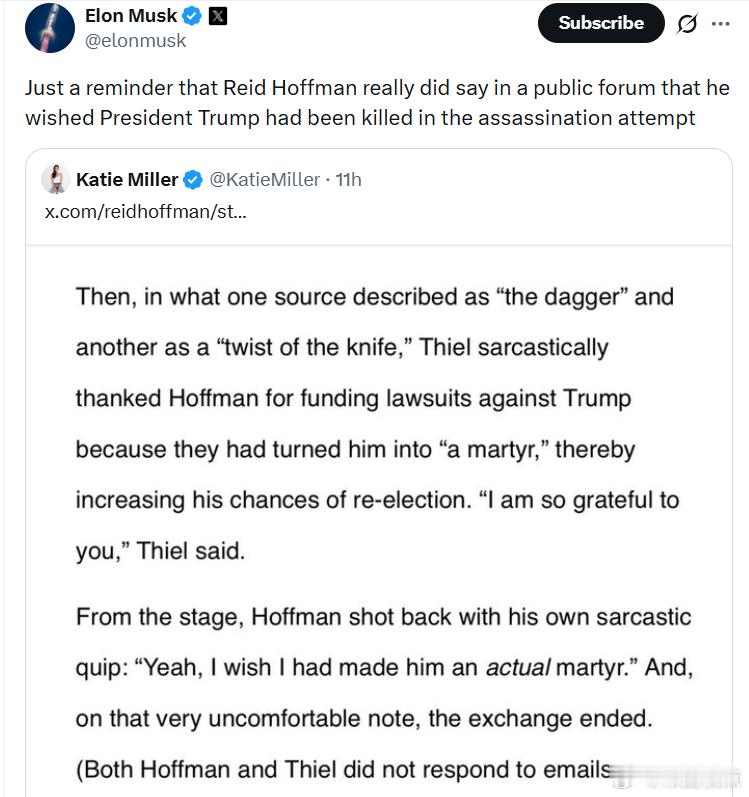Click the verified badge beside Katie Miller
This screenshot has width=749, height=797.
(192, 180)
